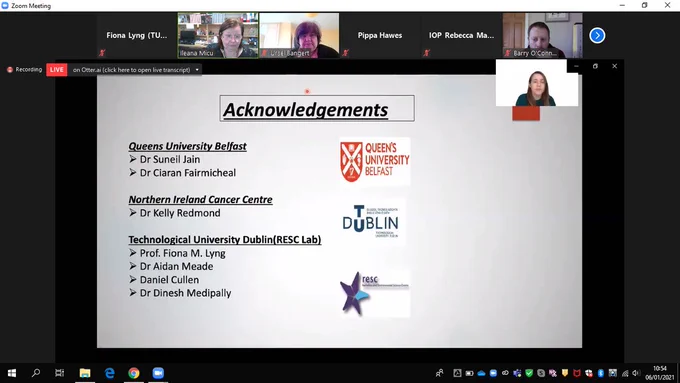Click muted mic icon on Ursel Bangert tile
This screenshot has width=680, height=383.
pos(265,53)
